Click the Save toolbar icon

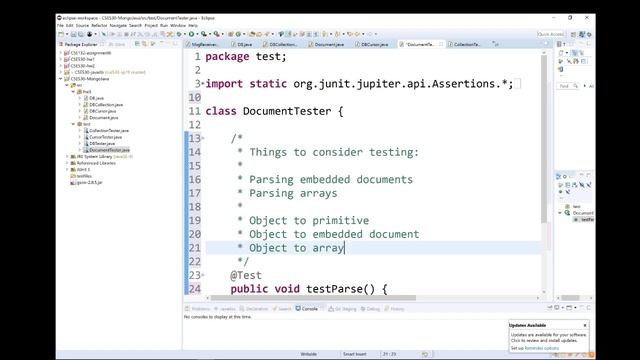73,34
